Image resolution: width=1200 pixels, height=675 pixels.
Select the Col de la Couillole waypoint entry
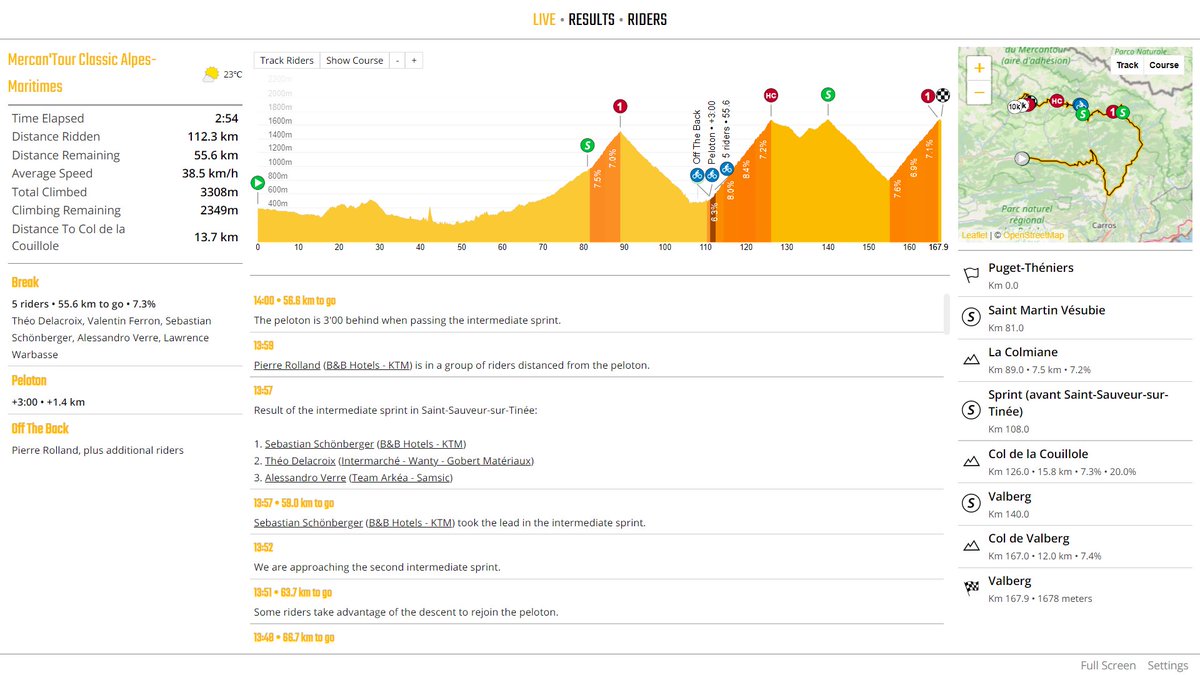(x=1076, y=462)
